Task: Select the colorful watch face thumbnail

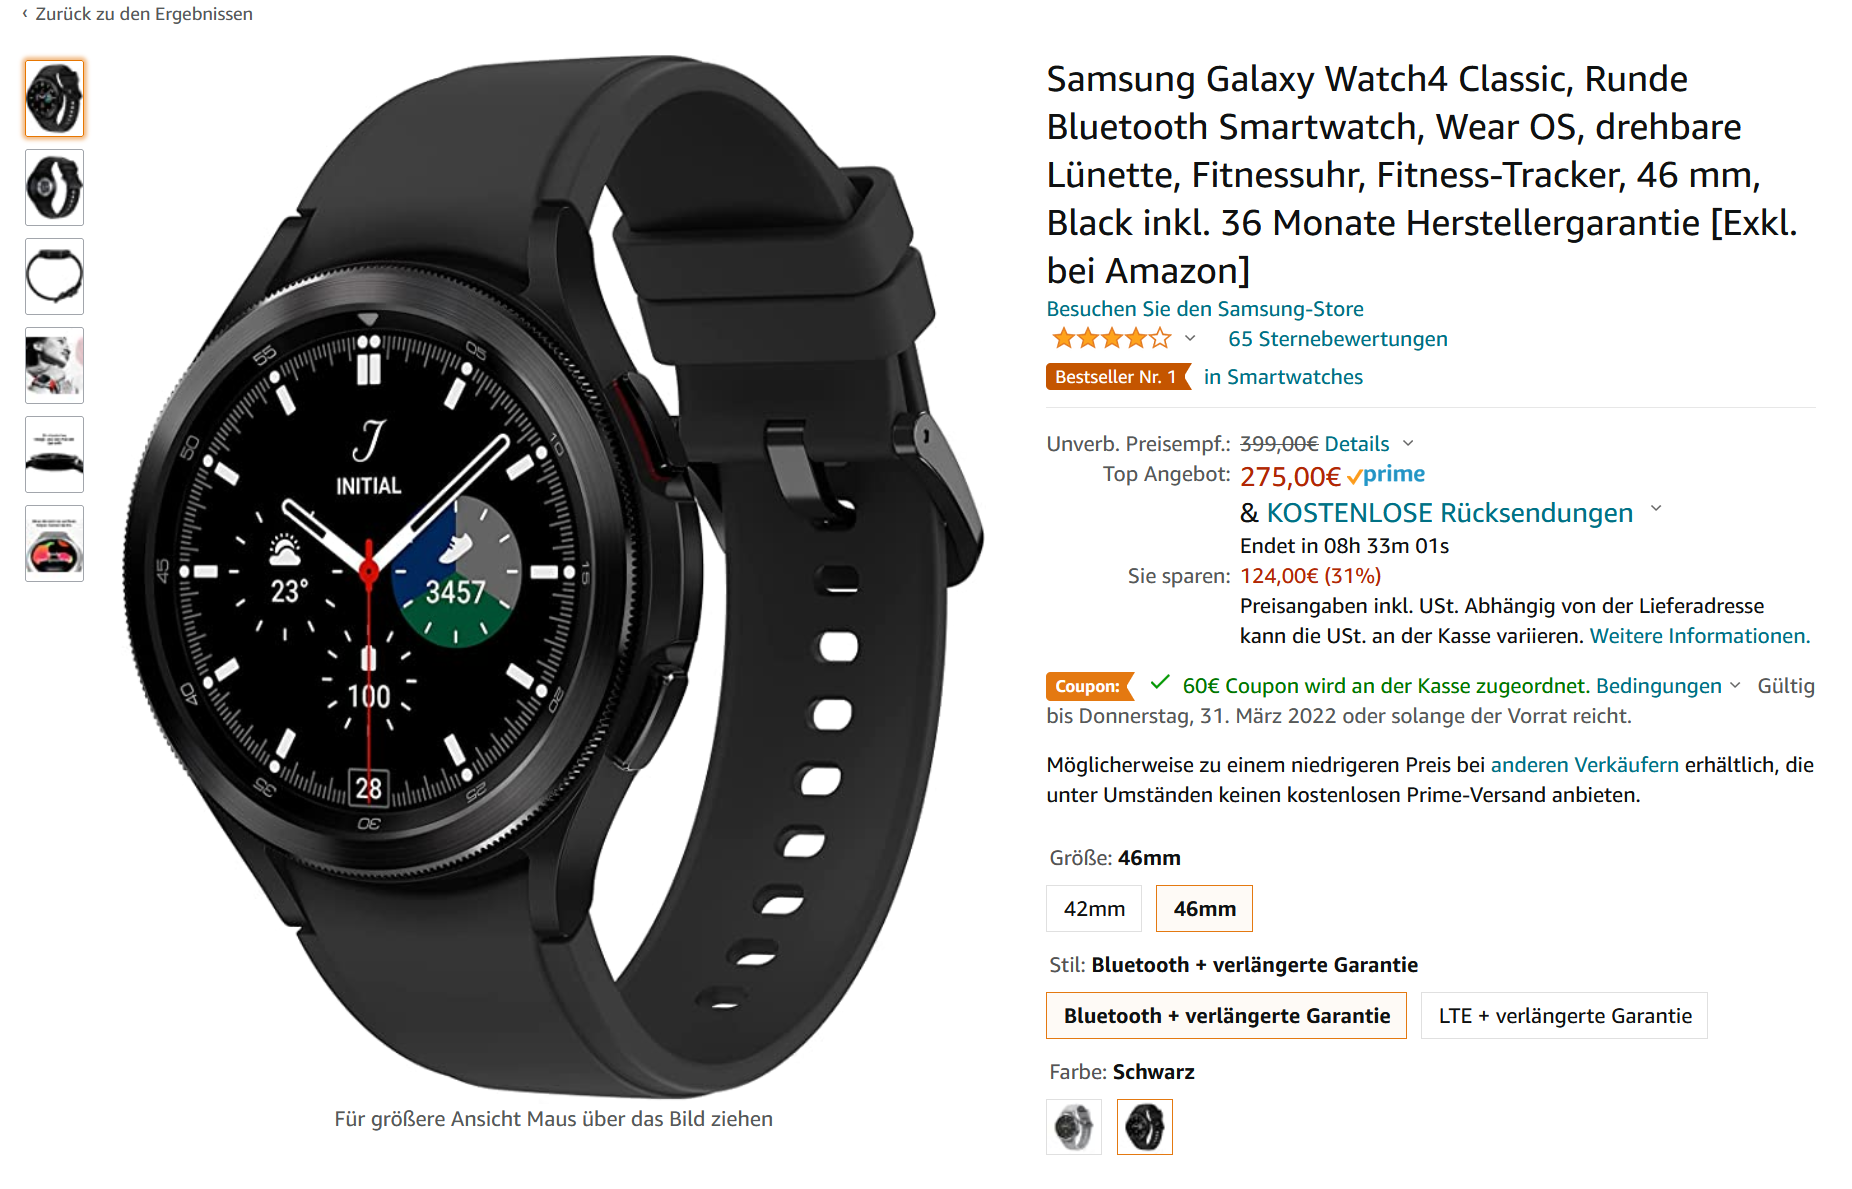Action: click(54, 543)
